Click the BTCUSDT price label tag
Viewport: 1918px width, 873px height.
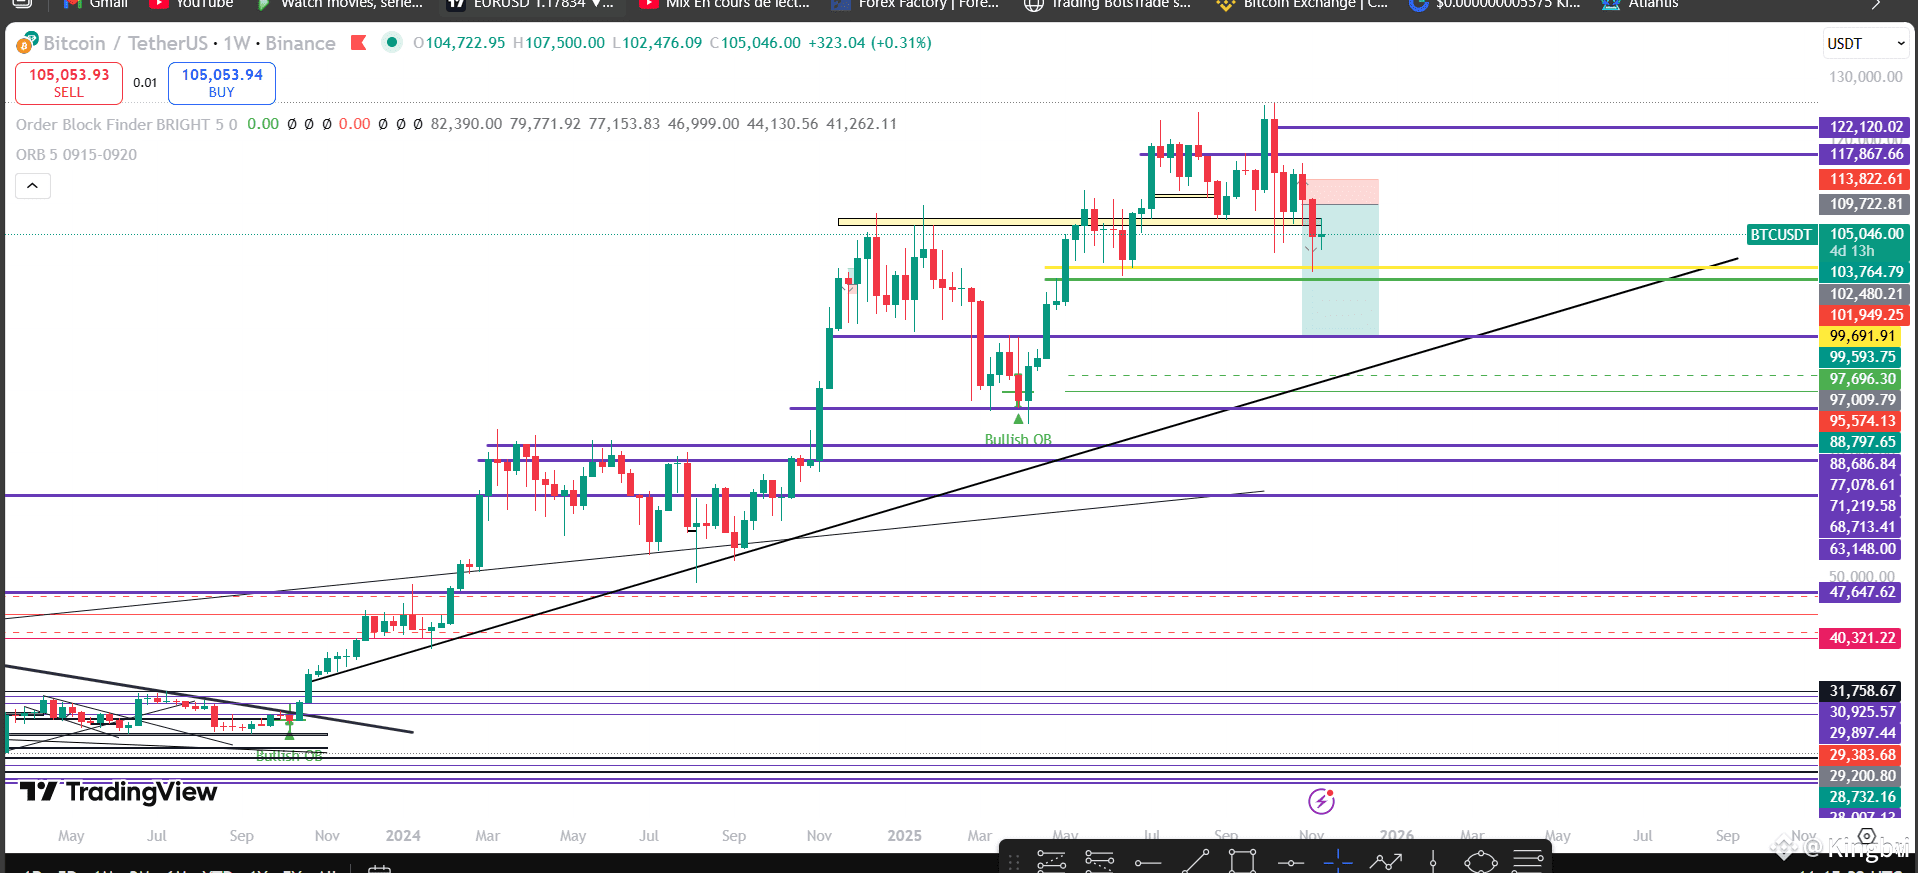coord(1781,235)
